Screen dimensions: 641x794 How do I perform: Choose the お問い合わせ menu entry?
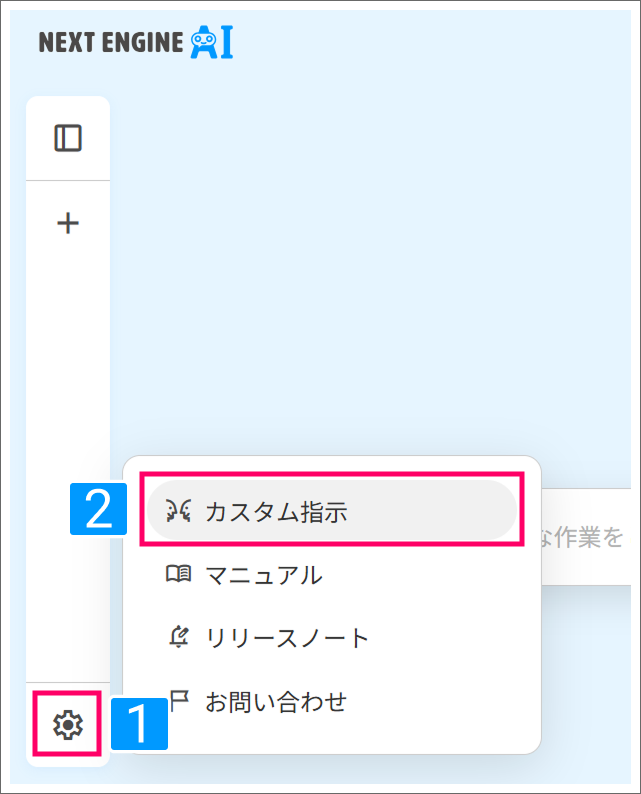click(276, 701)
